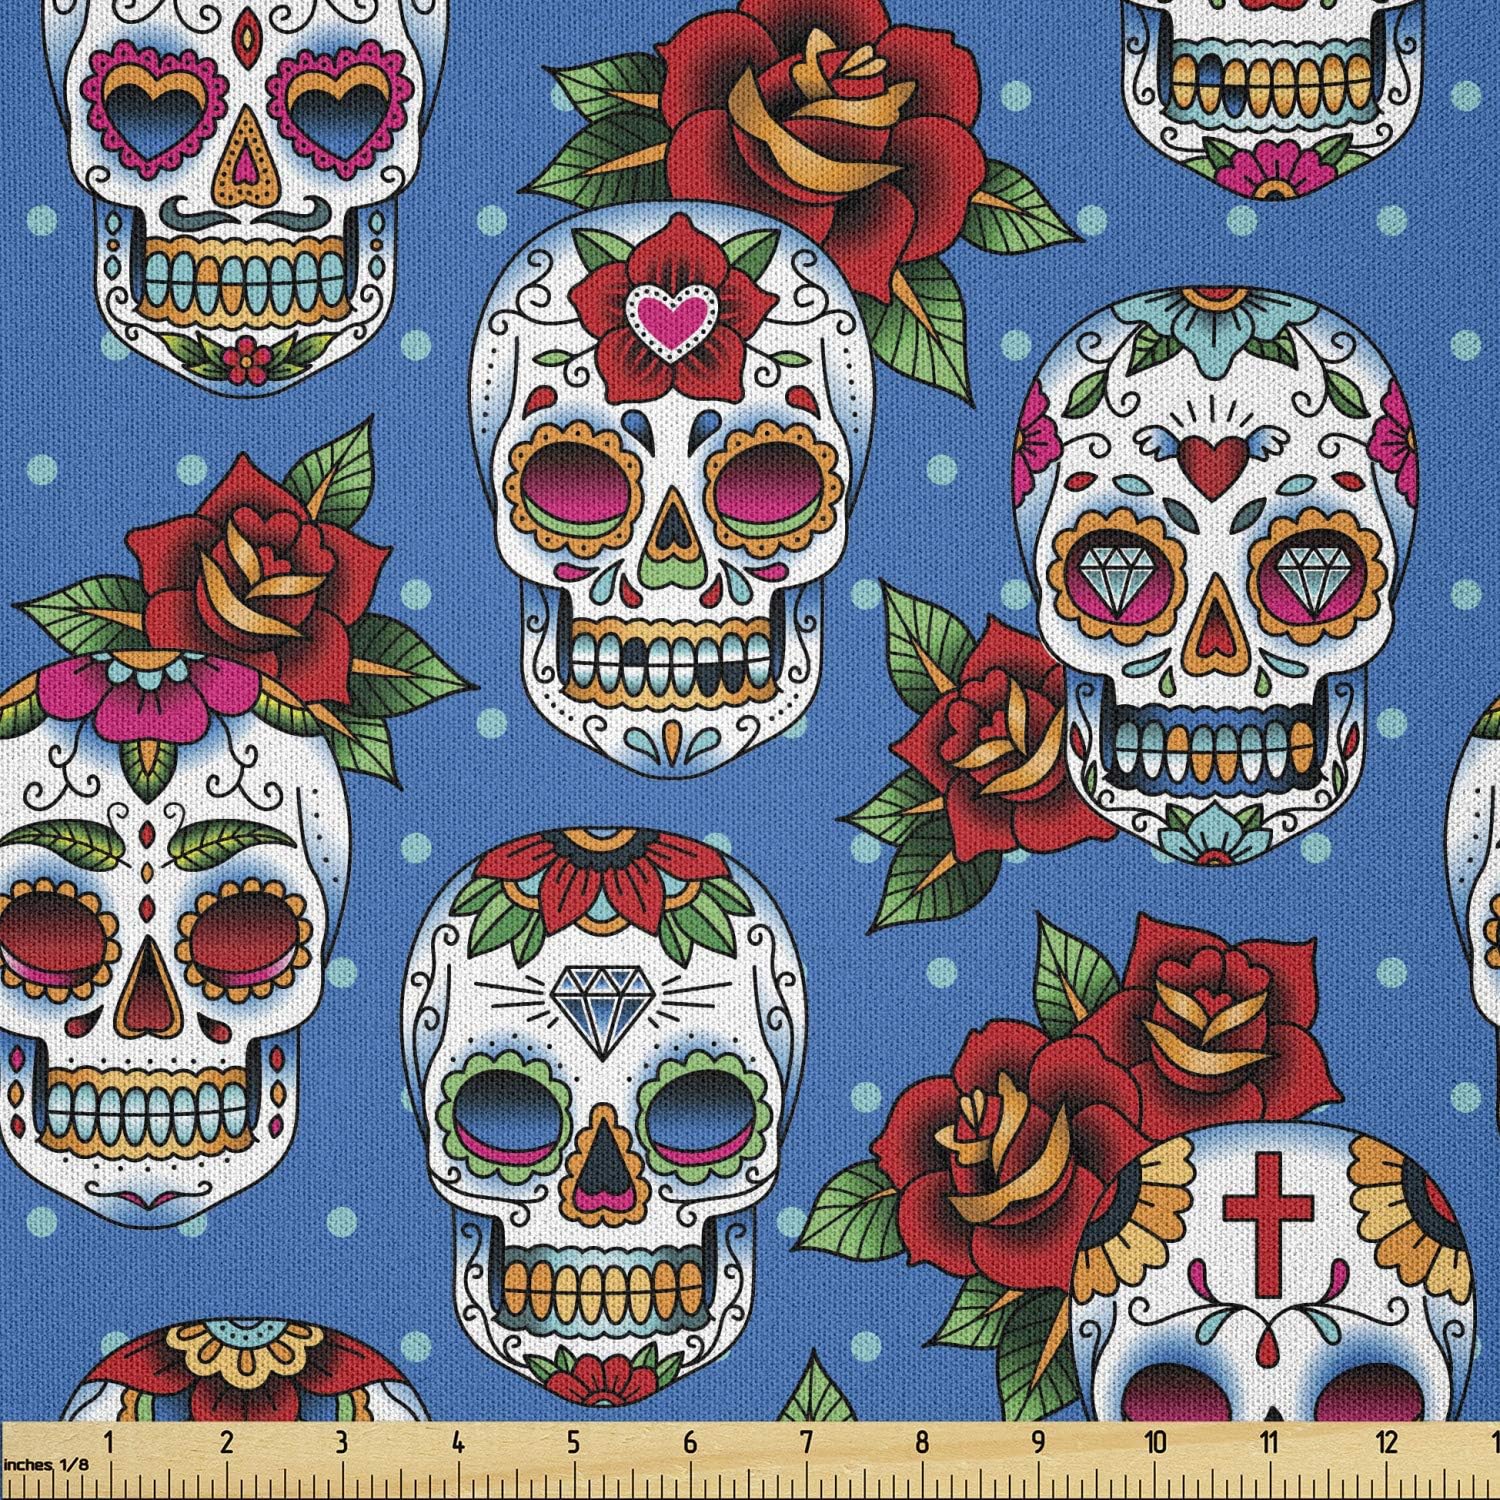Click the number 12 on the ruler
1500x1500 pixels.
tap(1385, 1442)
